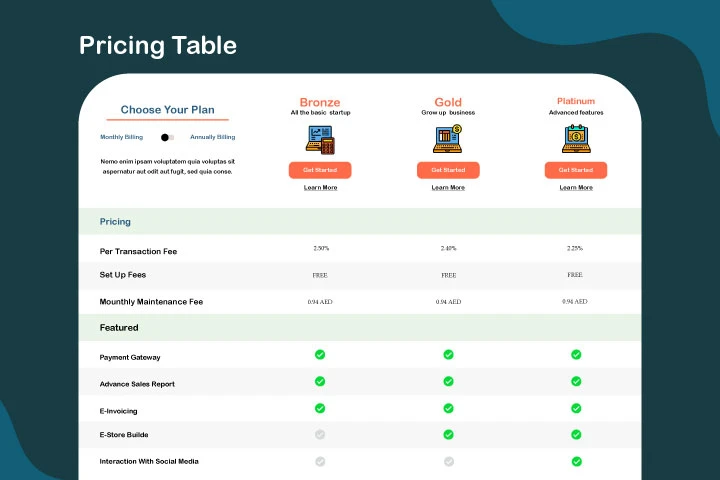
Task: Click the Gold plan laptop coin icon
Action: 448,139
